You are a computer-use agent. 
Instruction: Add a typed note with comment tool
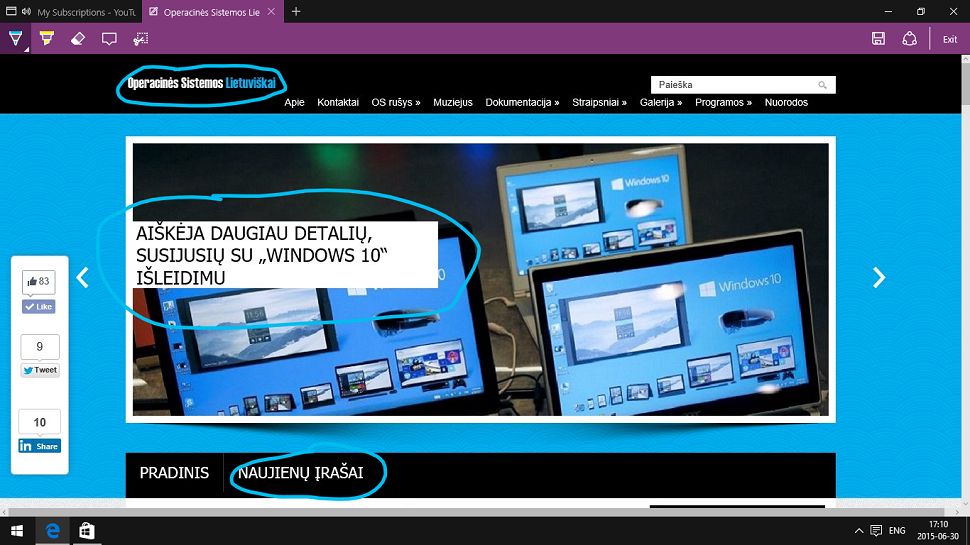click(109, 39)
